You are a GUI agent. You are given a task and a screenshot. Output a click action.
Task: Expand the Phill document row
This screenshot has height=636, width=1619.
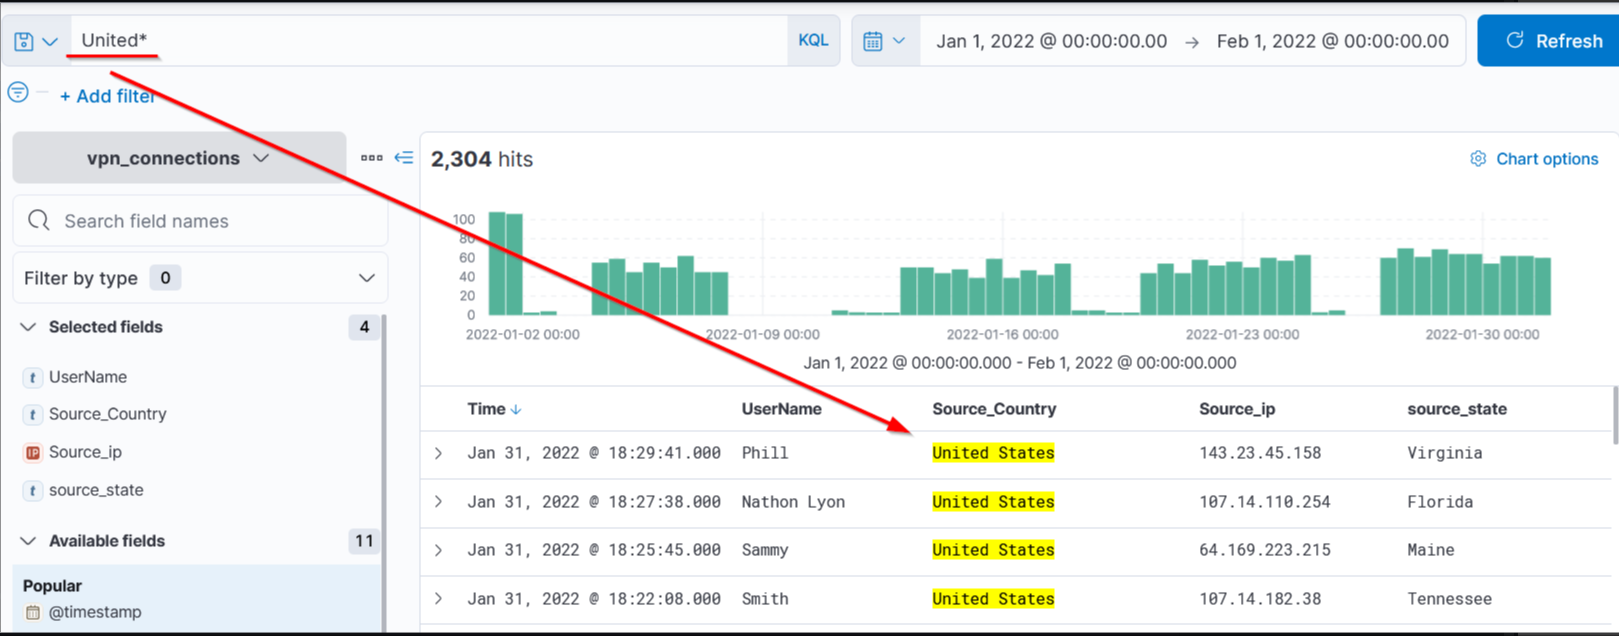[439, 453]
